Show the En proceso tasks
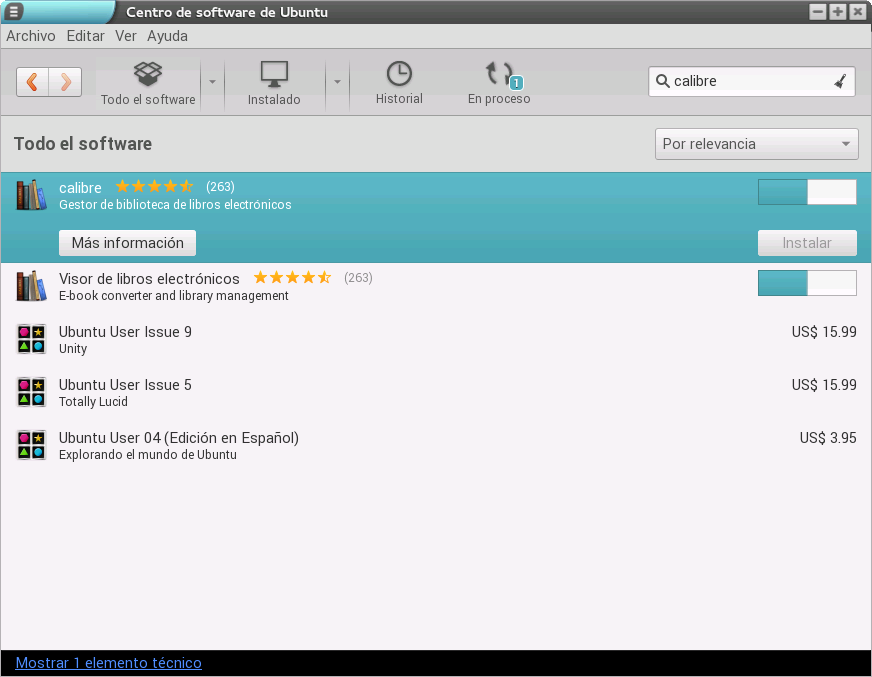The image size is (872, 677). pyautogui.click(x=499, y=82)
